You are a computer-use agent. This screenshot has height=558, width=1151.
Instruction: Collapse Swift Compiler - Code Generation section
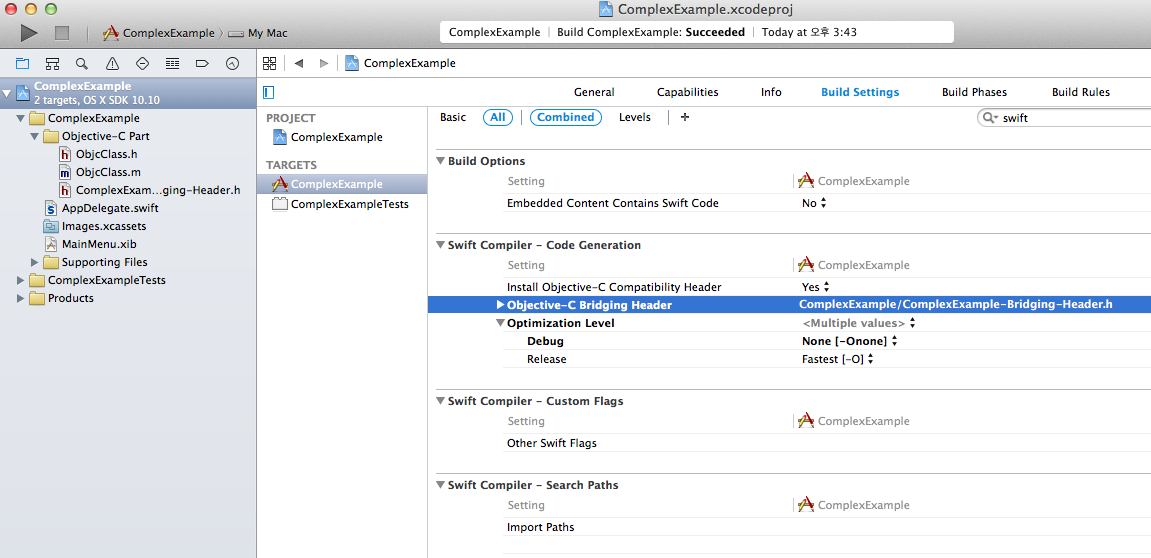coord(440,245)
